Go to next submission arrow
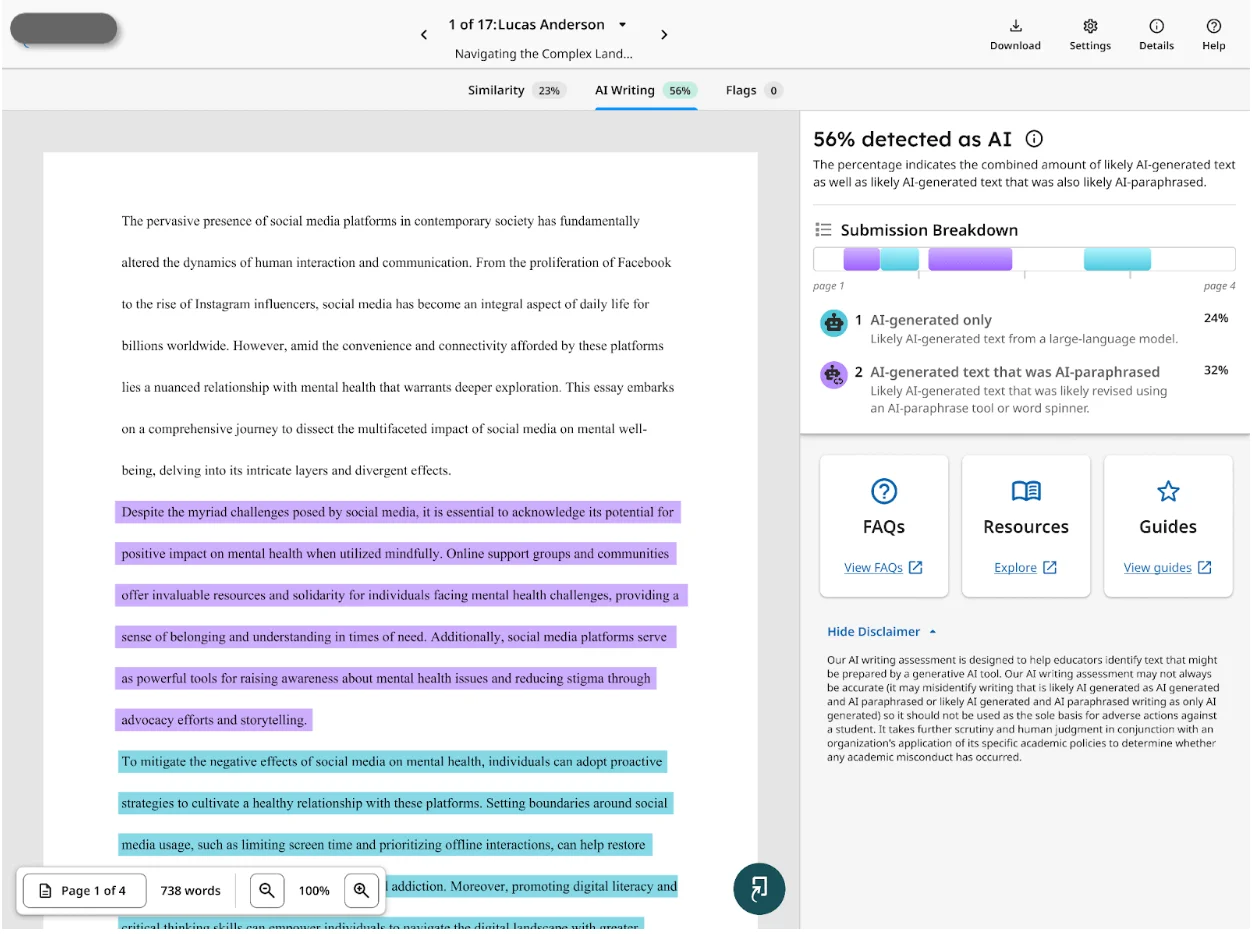Viewport: 1258px width, 934px height. (664, 35)
